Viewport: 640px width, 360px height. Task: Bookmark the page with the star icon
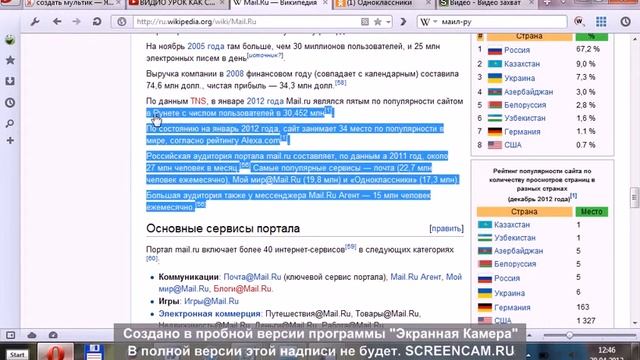pyautogui.click(x=378, y=22)
